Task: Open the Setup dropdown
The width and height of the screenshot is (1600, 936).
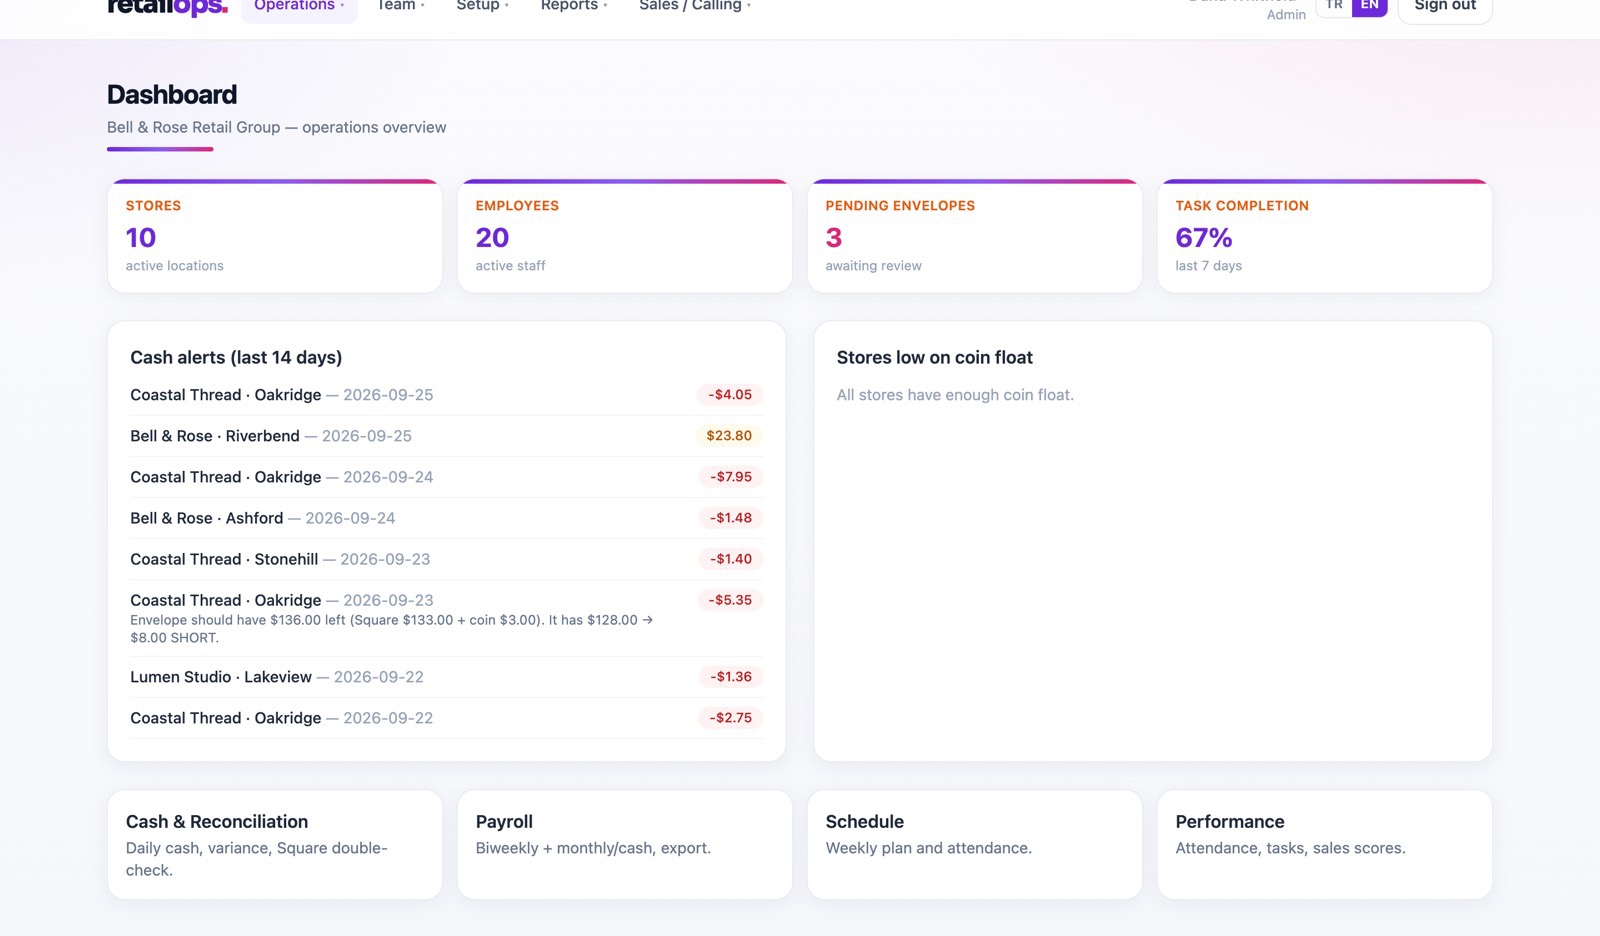Action: pyautogui.click(x=483, y=6)
